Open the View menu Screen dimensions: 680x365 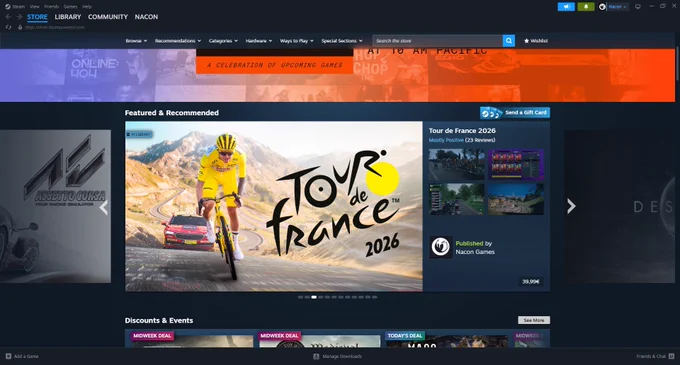click(x=35, y=7)
